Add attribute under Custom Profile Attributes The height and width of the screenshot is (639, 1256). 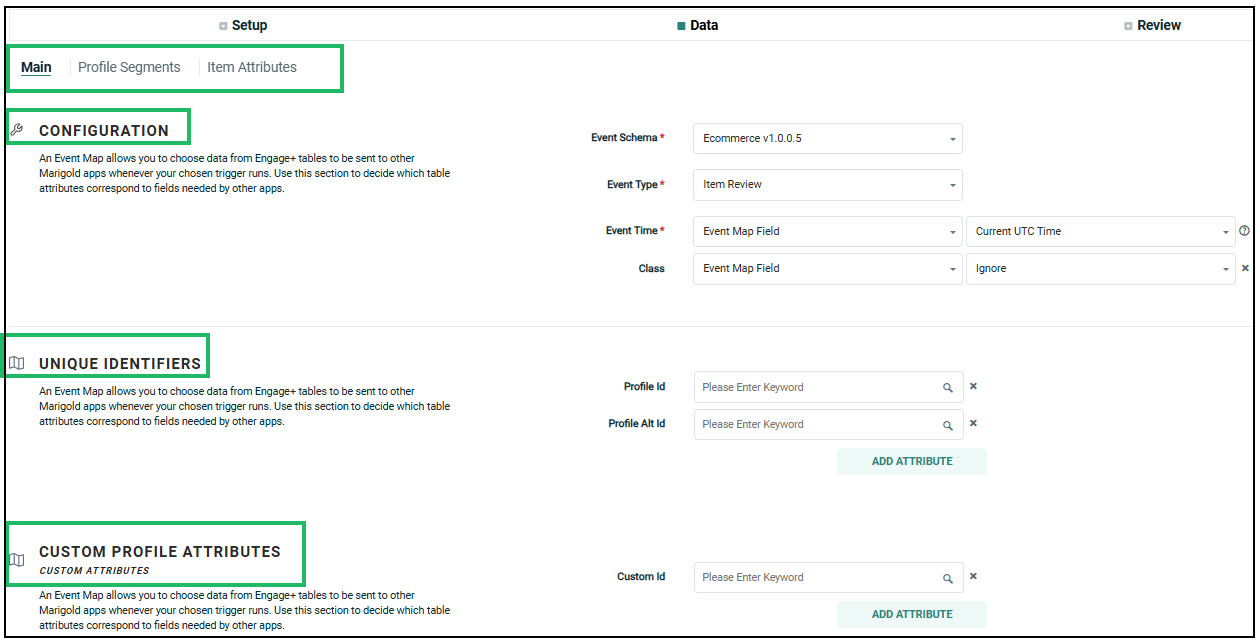(x=911, y=614)
